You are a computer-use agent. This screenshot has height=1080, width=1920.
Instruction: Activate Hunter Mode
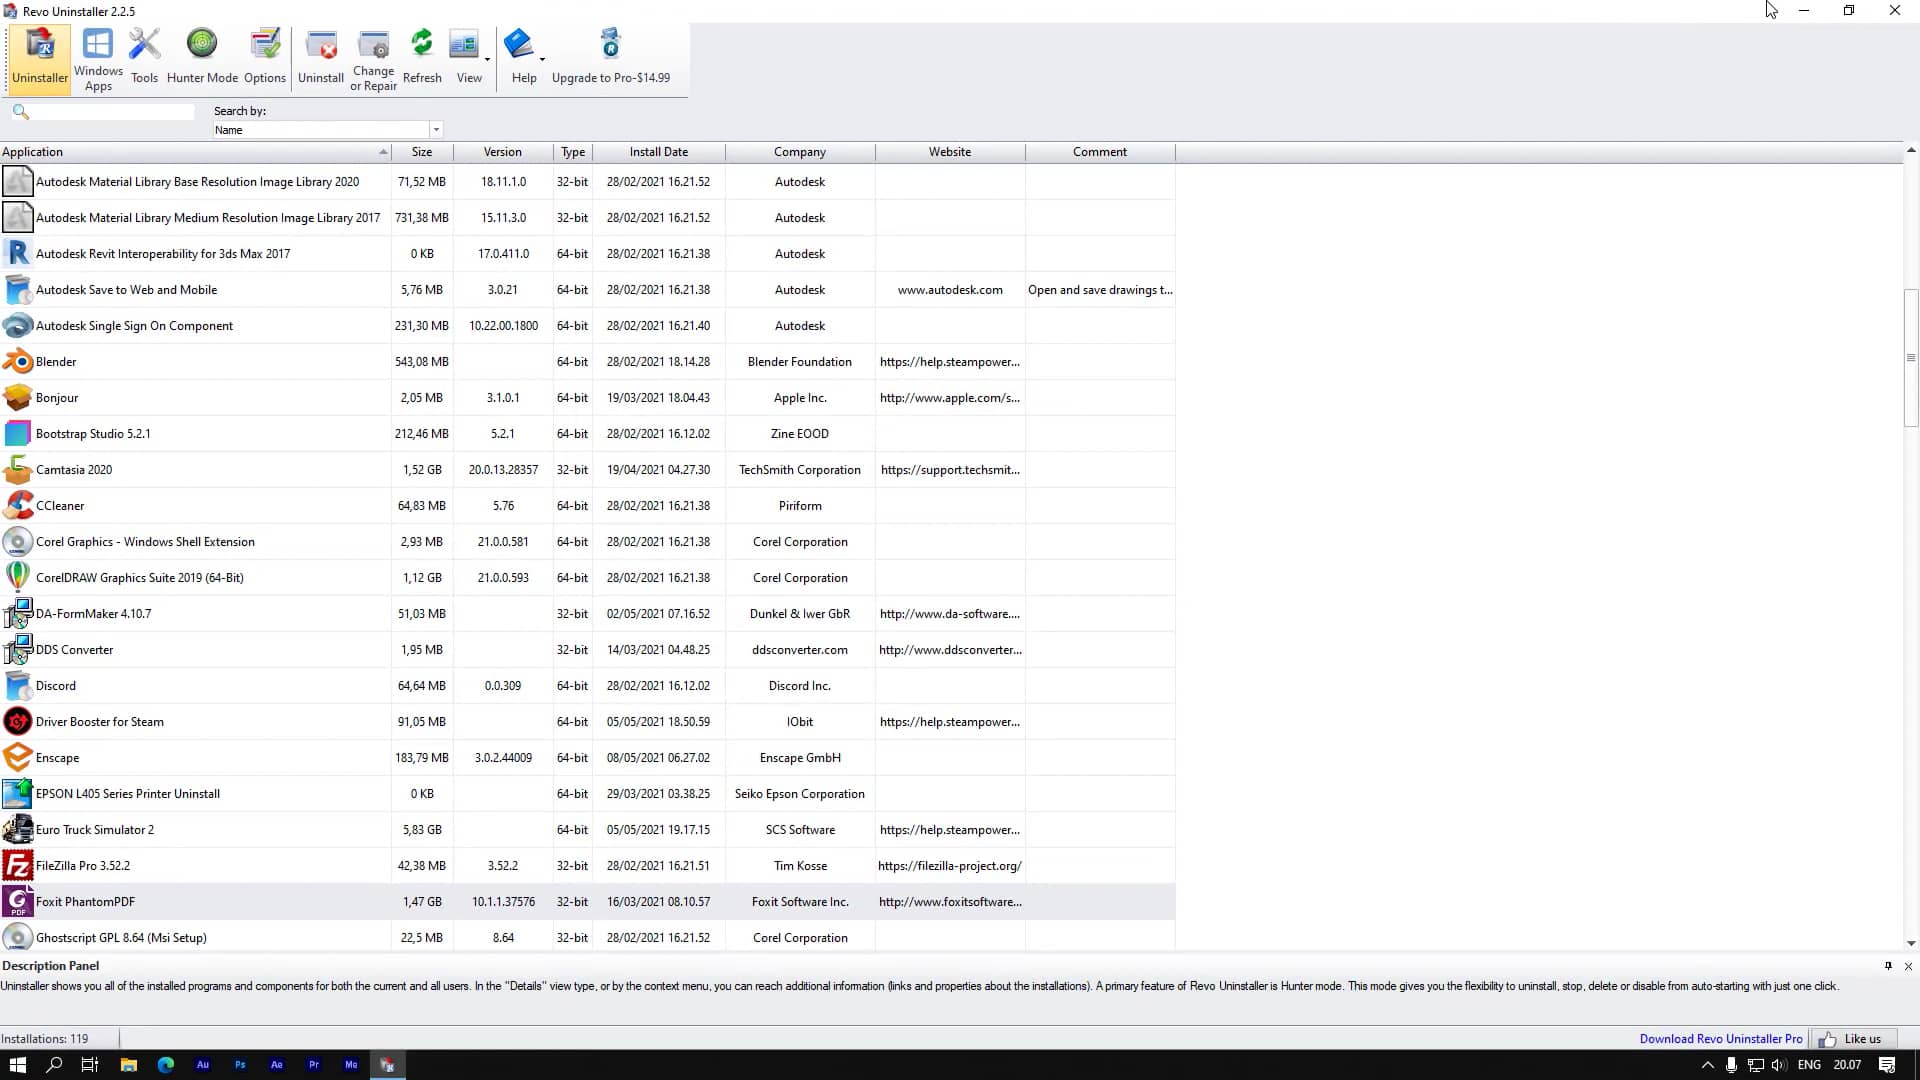click(x=202, y=57)
